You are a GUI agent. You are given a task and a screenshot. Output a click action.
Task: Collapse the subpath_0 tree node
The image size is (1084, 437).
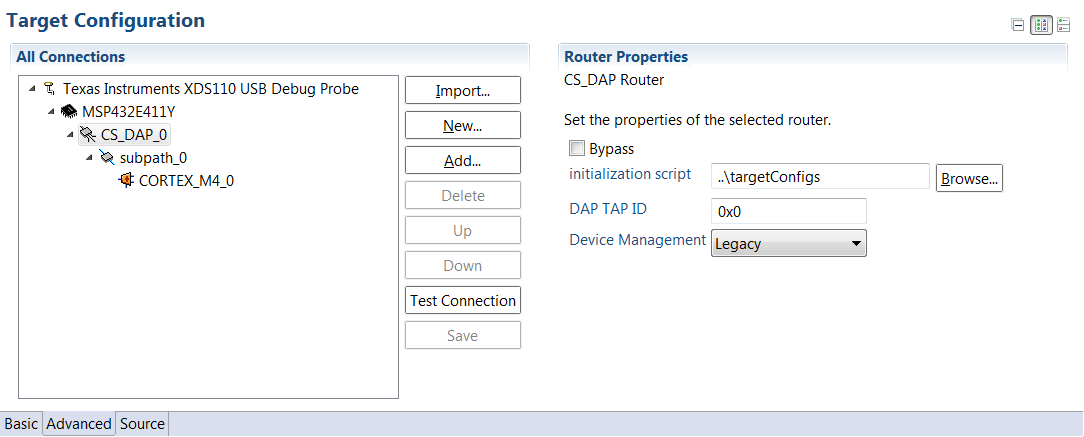click(x=89, y=158)
